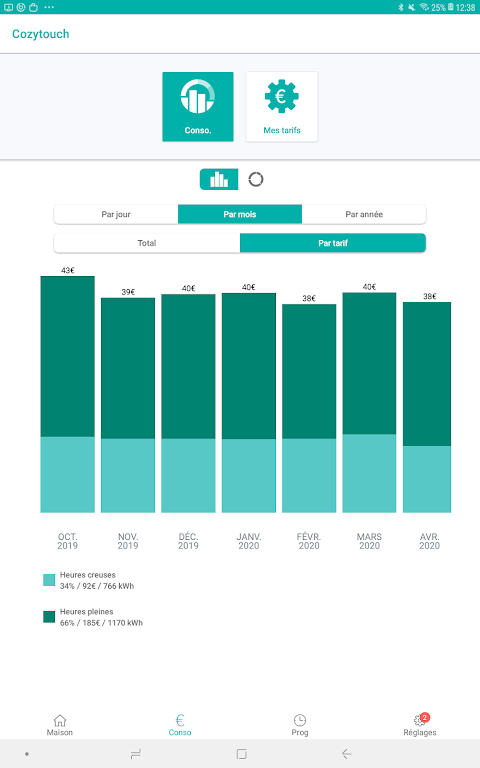Go to Maison home tab

[60, 725]
